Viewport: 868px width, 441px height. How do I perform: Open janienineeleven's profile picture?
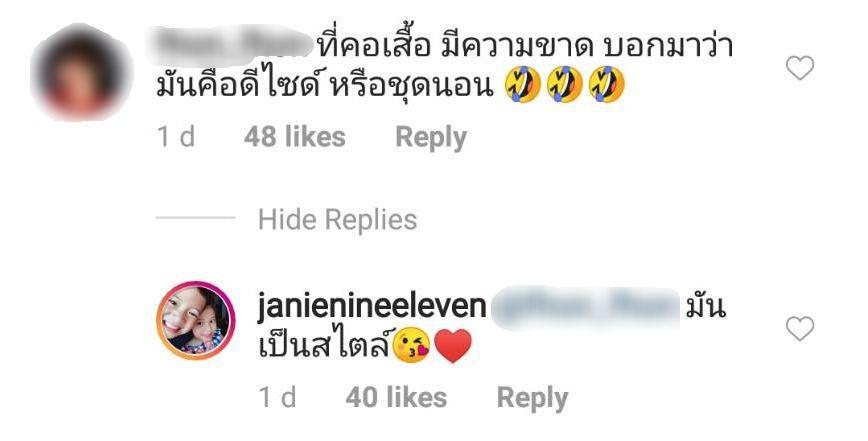point(196,321)
